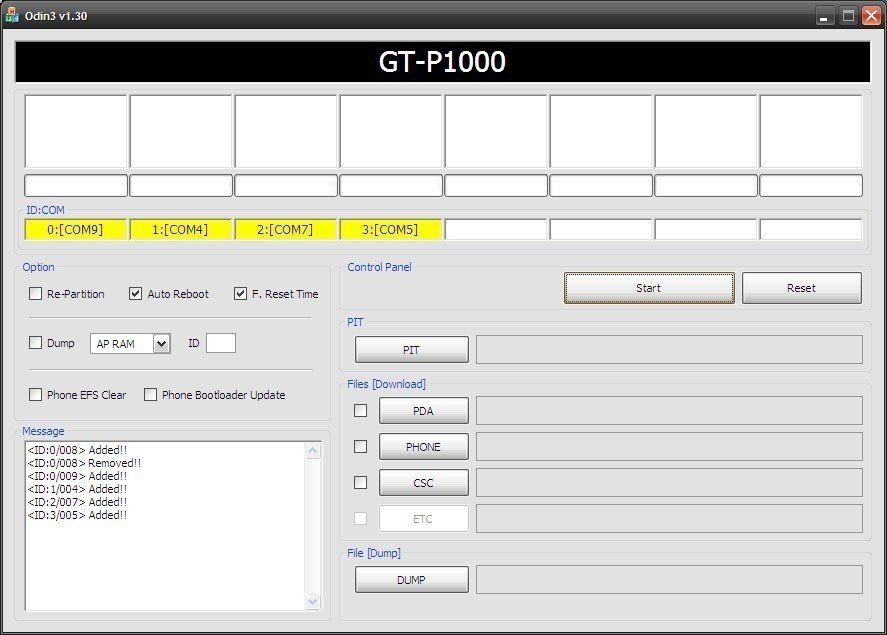Select the yellow 0:[COM9] port slot
Screen dimensions: 887x635
coord(75,230)
